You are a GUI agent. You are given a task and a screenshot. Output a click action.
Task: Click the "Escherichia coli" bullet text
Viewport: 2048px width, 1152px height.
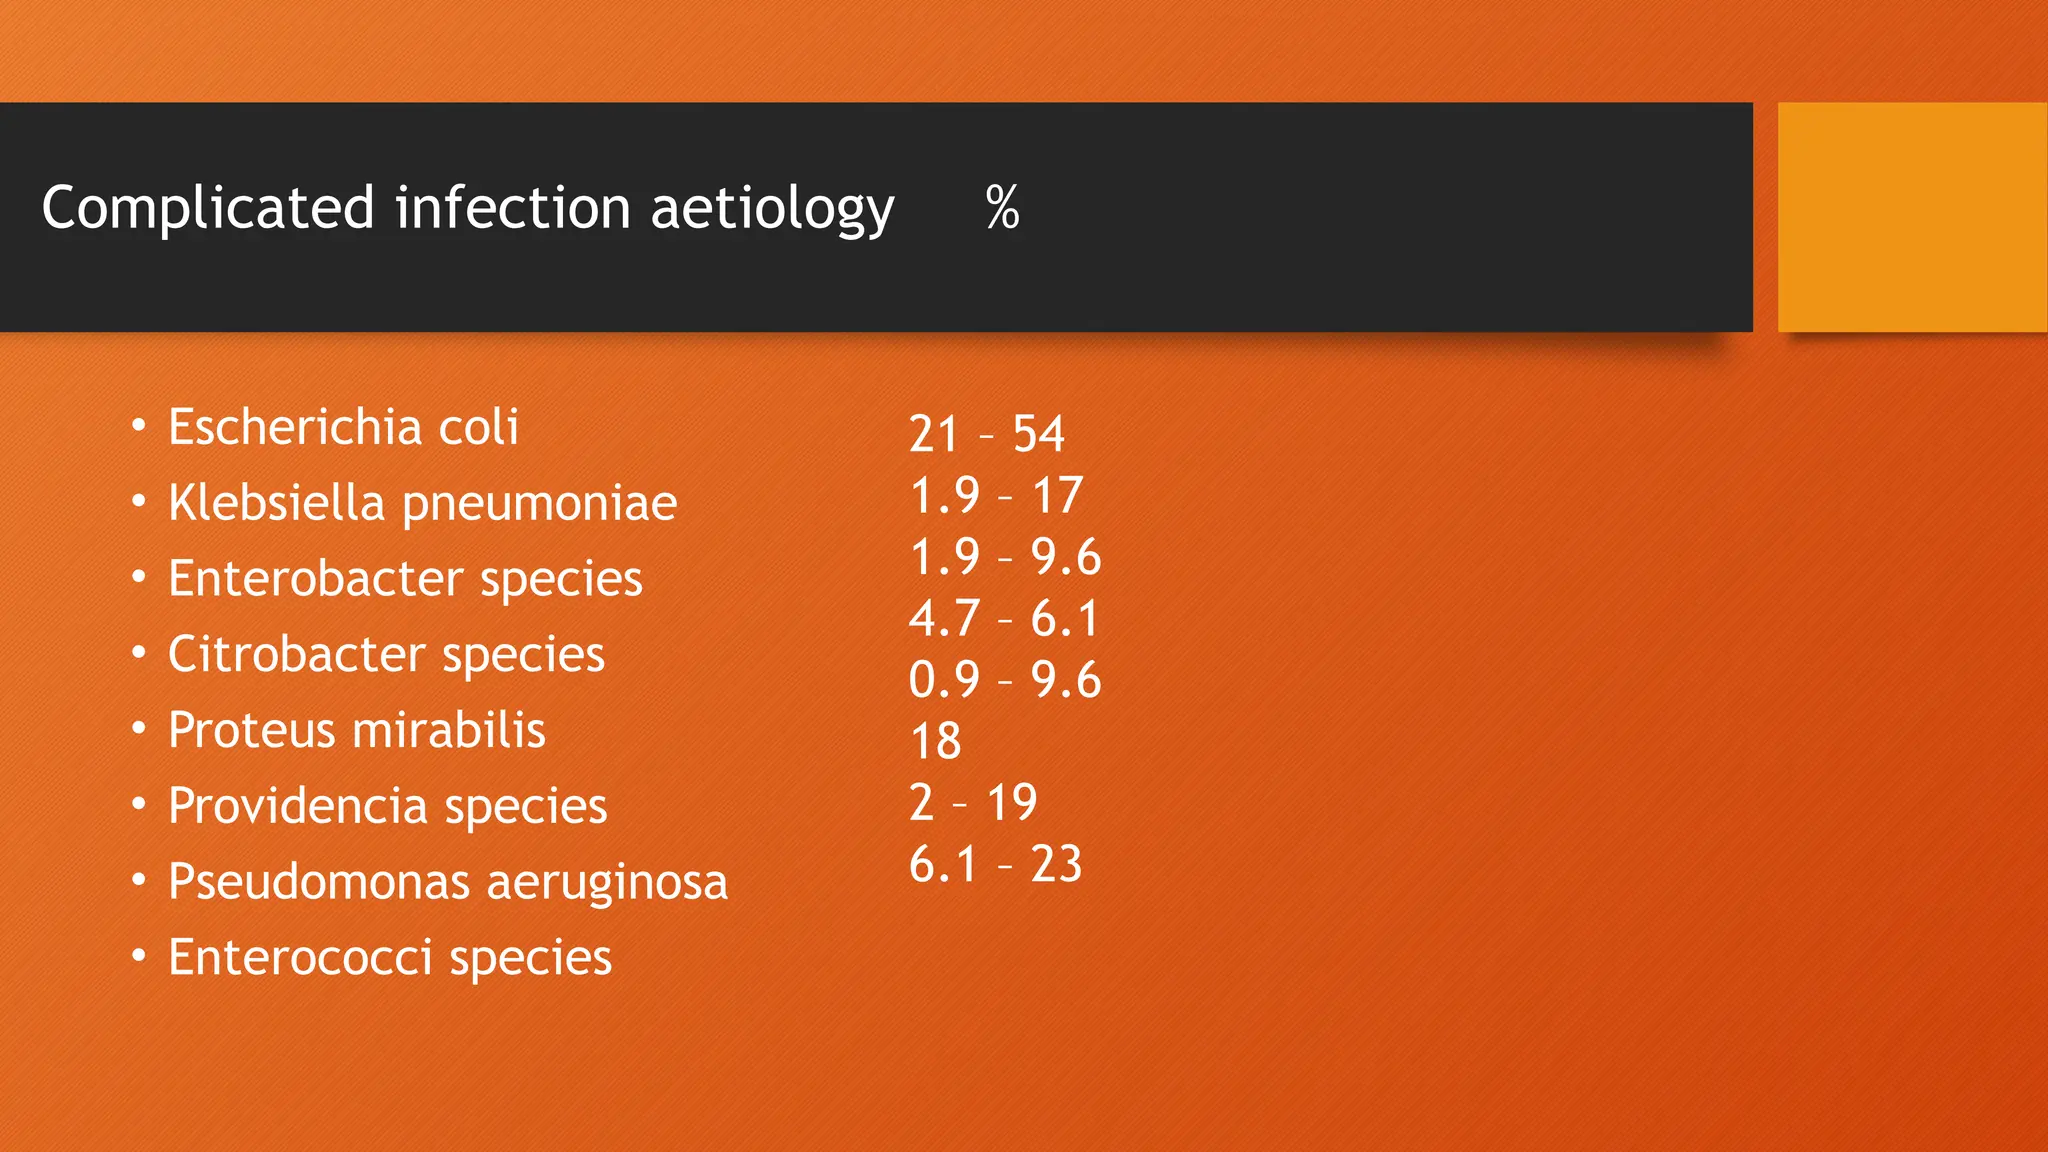click(x=343, y=427)
